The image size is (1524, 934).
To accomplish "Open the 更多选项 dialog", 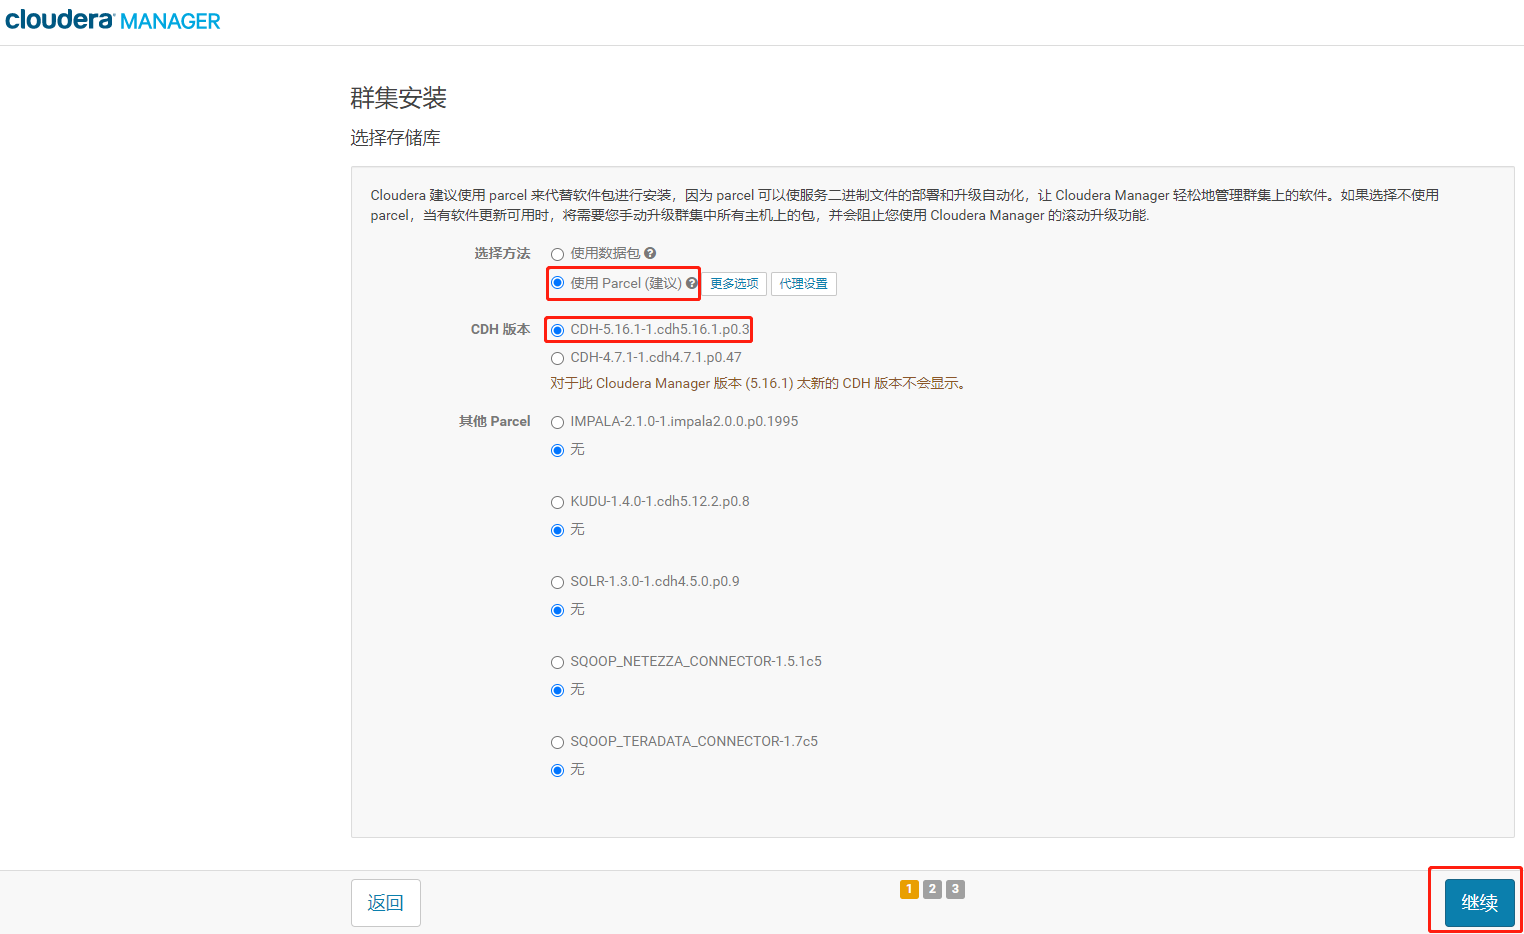I will click(x=733, y=283).
